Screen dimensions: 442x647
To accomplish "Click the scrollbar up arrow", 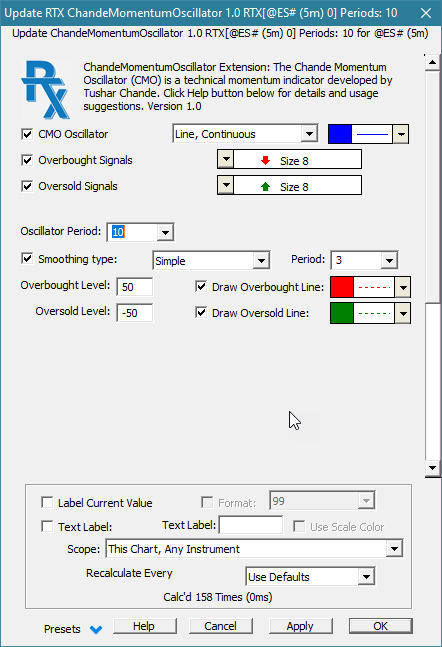I will click(x=433, y=63).
